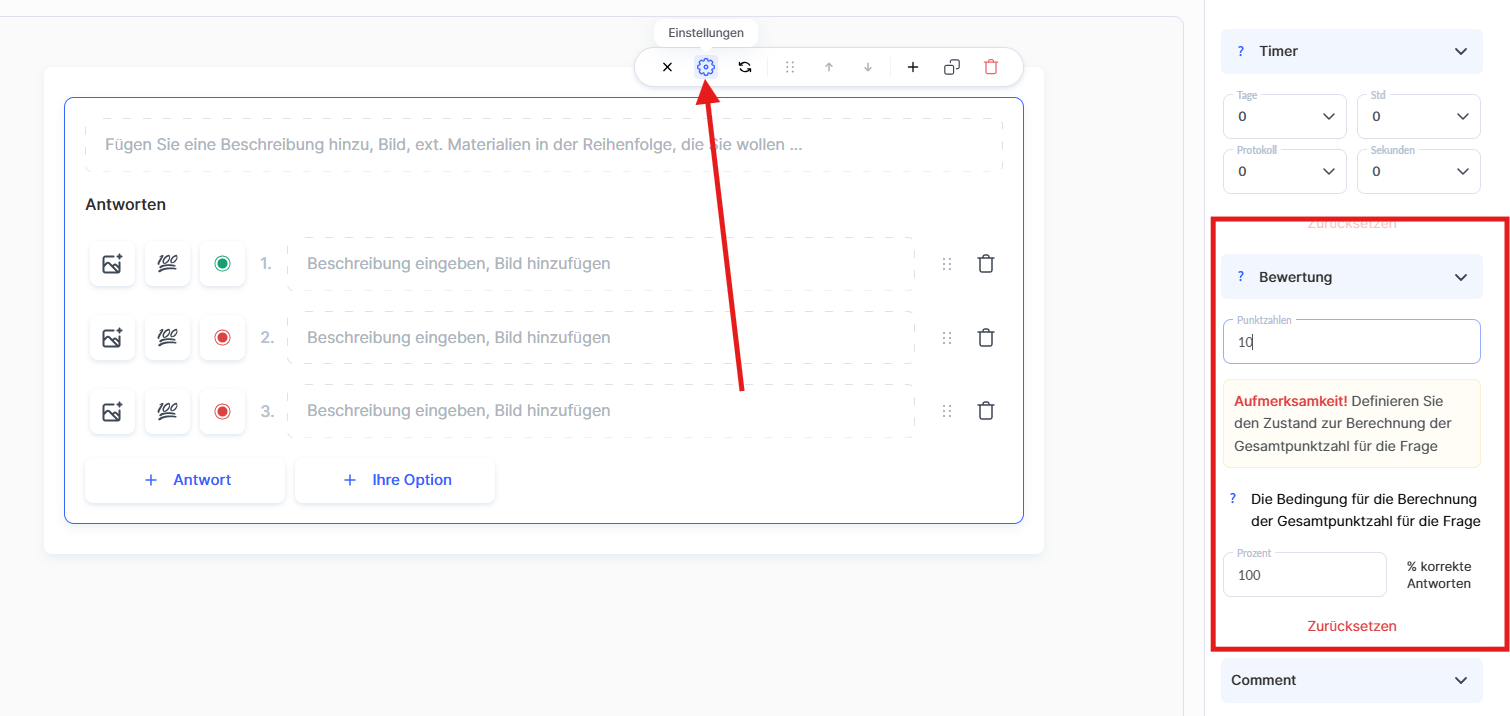Duplicate question with the copy icon
Viewport: 1510px width, 716px height.
tap(952, 67)
